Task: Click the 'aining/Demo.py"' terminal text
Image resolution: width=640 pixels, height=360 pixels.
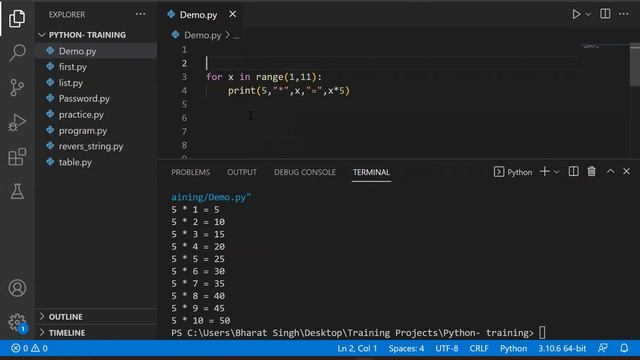Action: (211, 197)
